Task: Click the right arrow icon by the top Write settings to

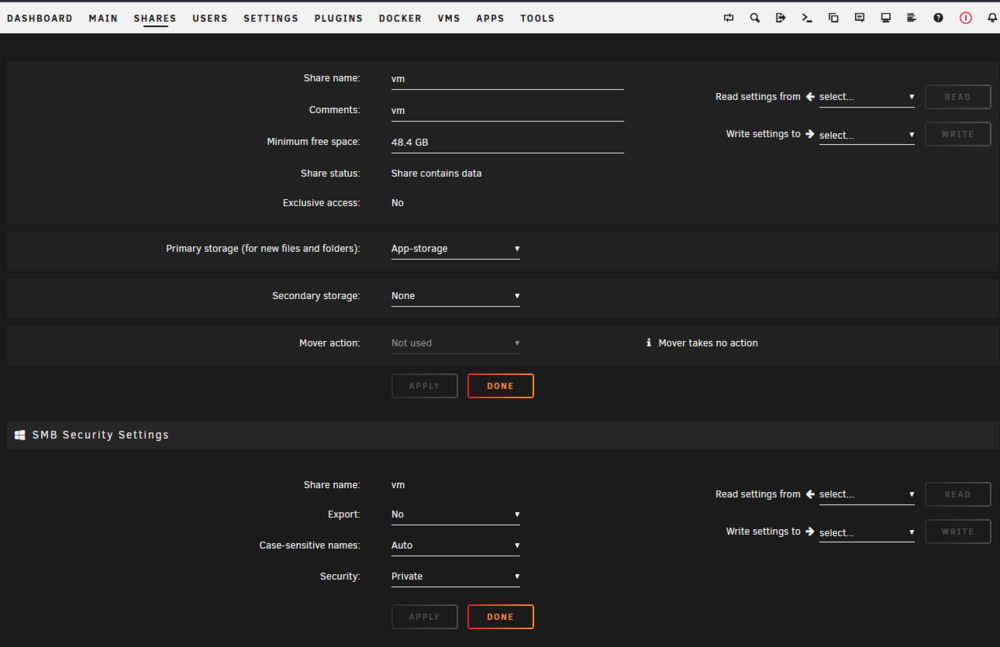Action: coord(810,133)
